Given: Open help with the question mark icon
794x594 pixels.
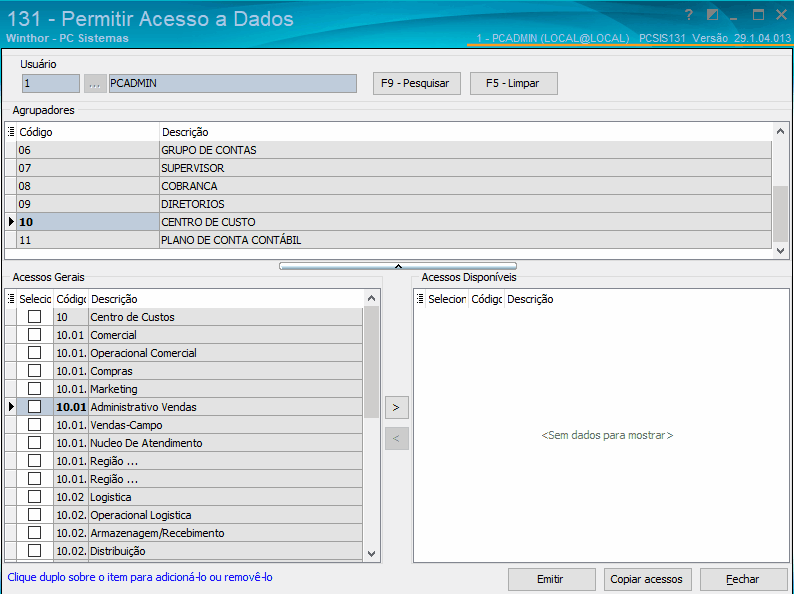Looking at the screenshot, I should click(688, 15).
